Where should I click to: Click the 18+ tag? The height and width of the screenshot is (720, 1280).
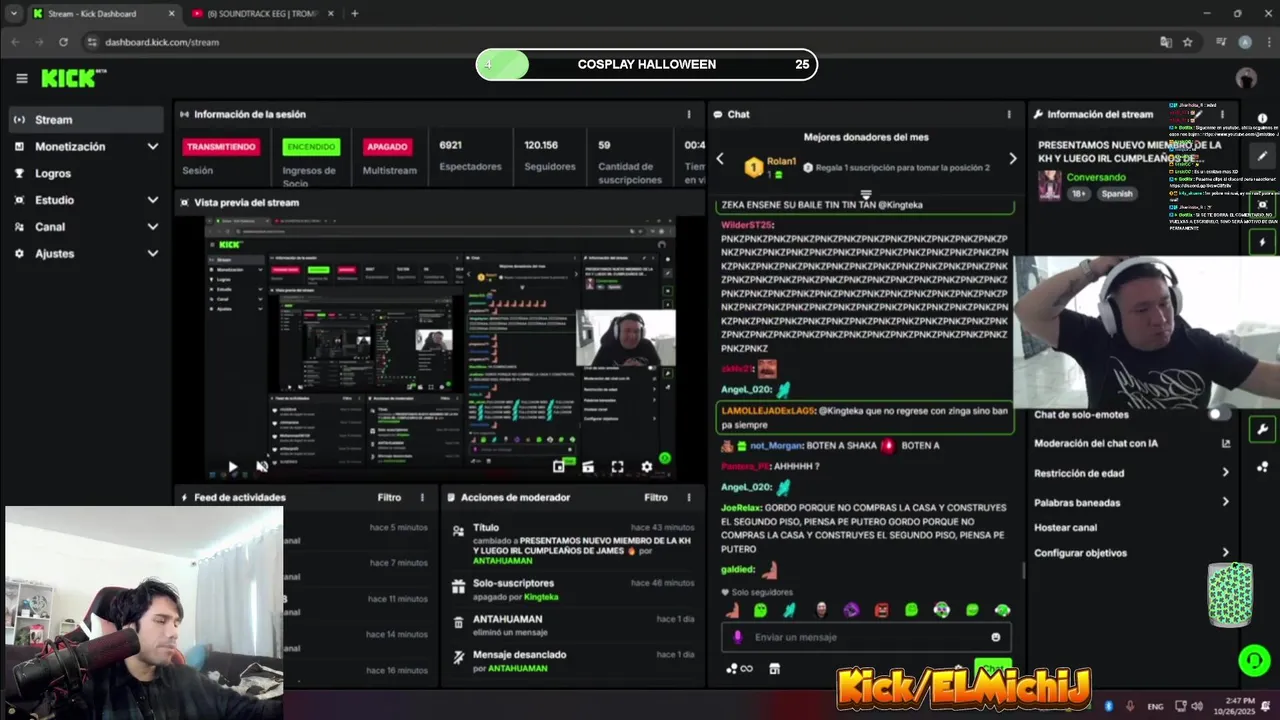click(1080, 194)
